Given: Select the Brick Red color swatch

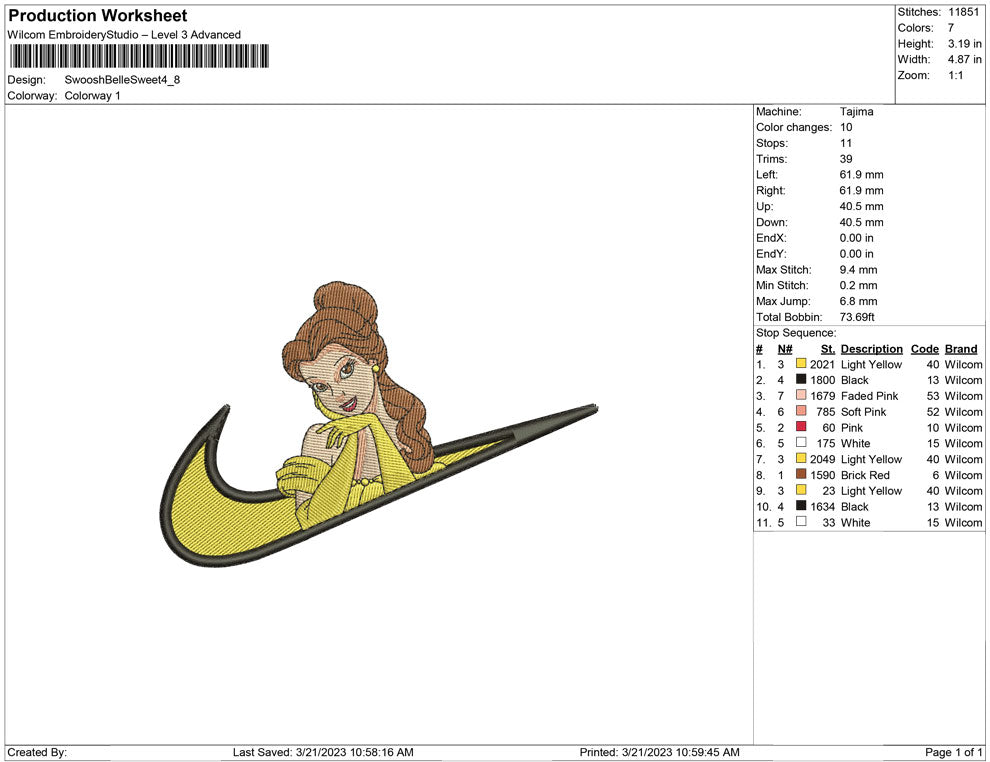Looking at the screenshot, I should click(x=801, y=475).
